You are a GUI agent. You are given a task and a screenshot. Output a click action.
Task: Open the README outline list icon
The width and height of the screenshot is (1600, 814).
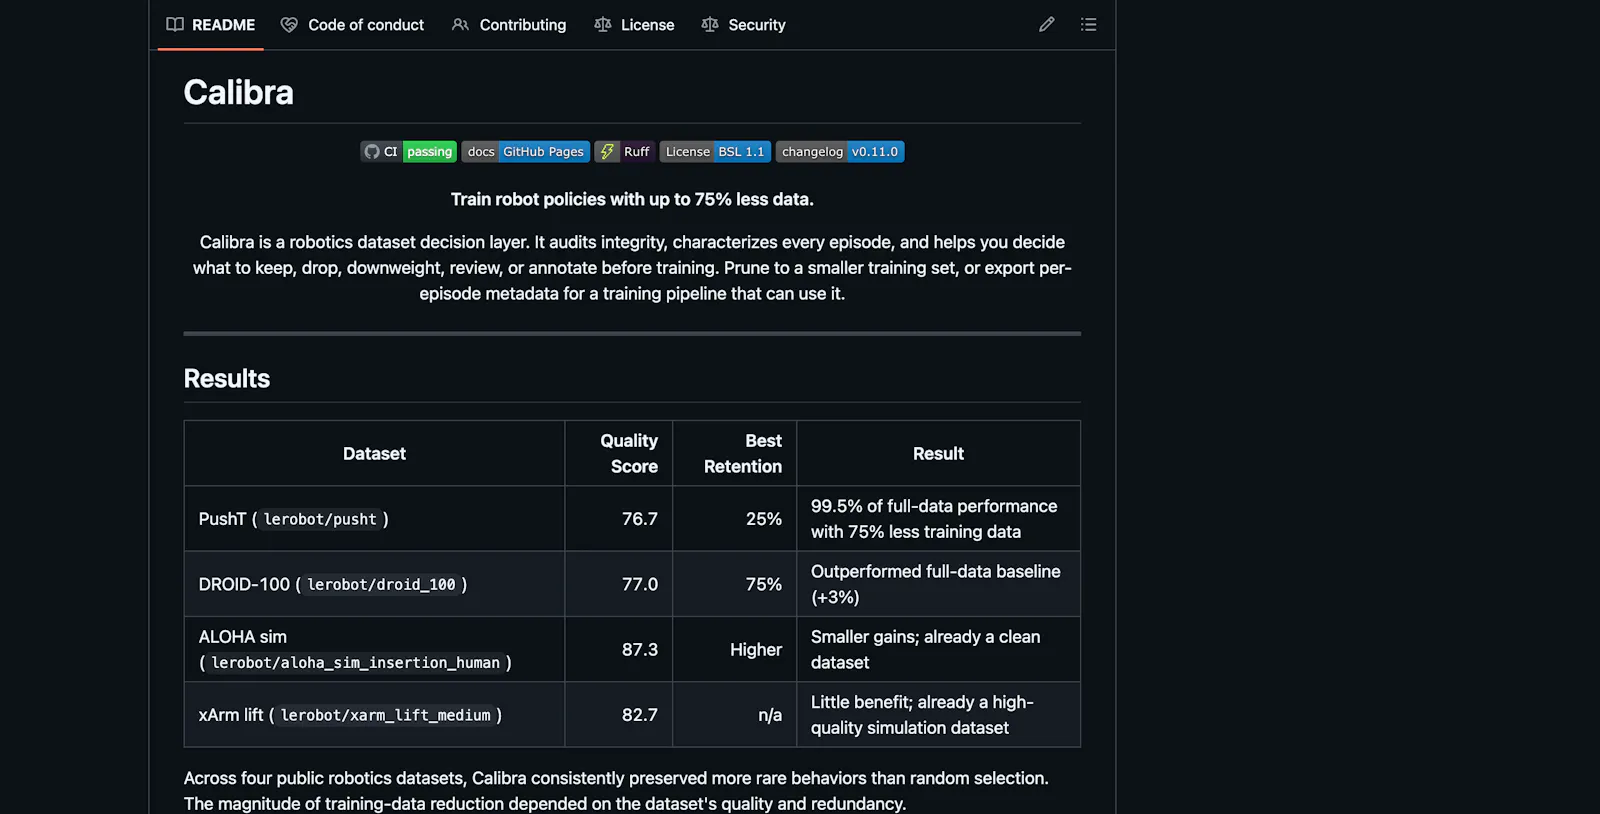[x=1089, y=25]
